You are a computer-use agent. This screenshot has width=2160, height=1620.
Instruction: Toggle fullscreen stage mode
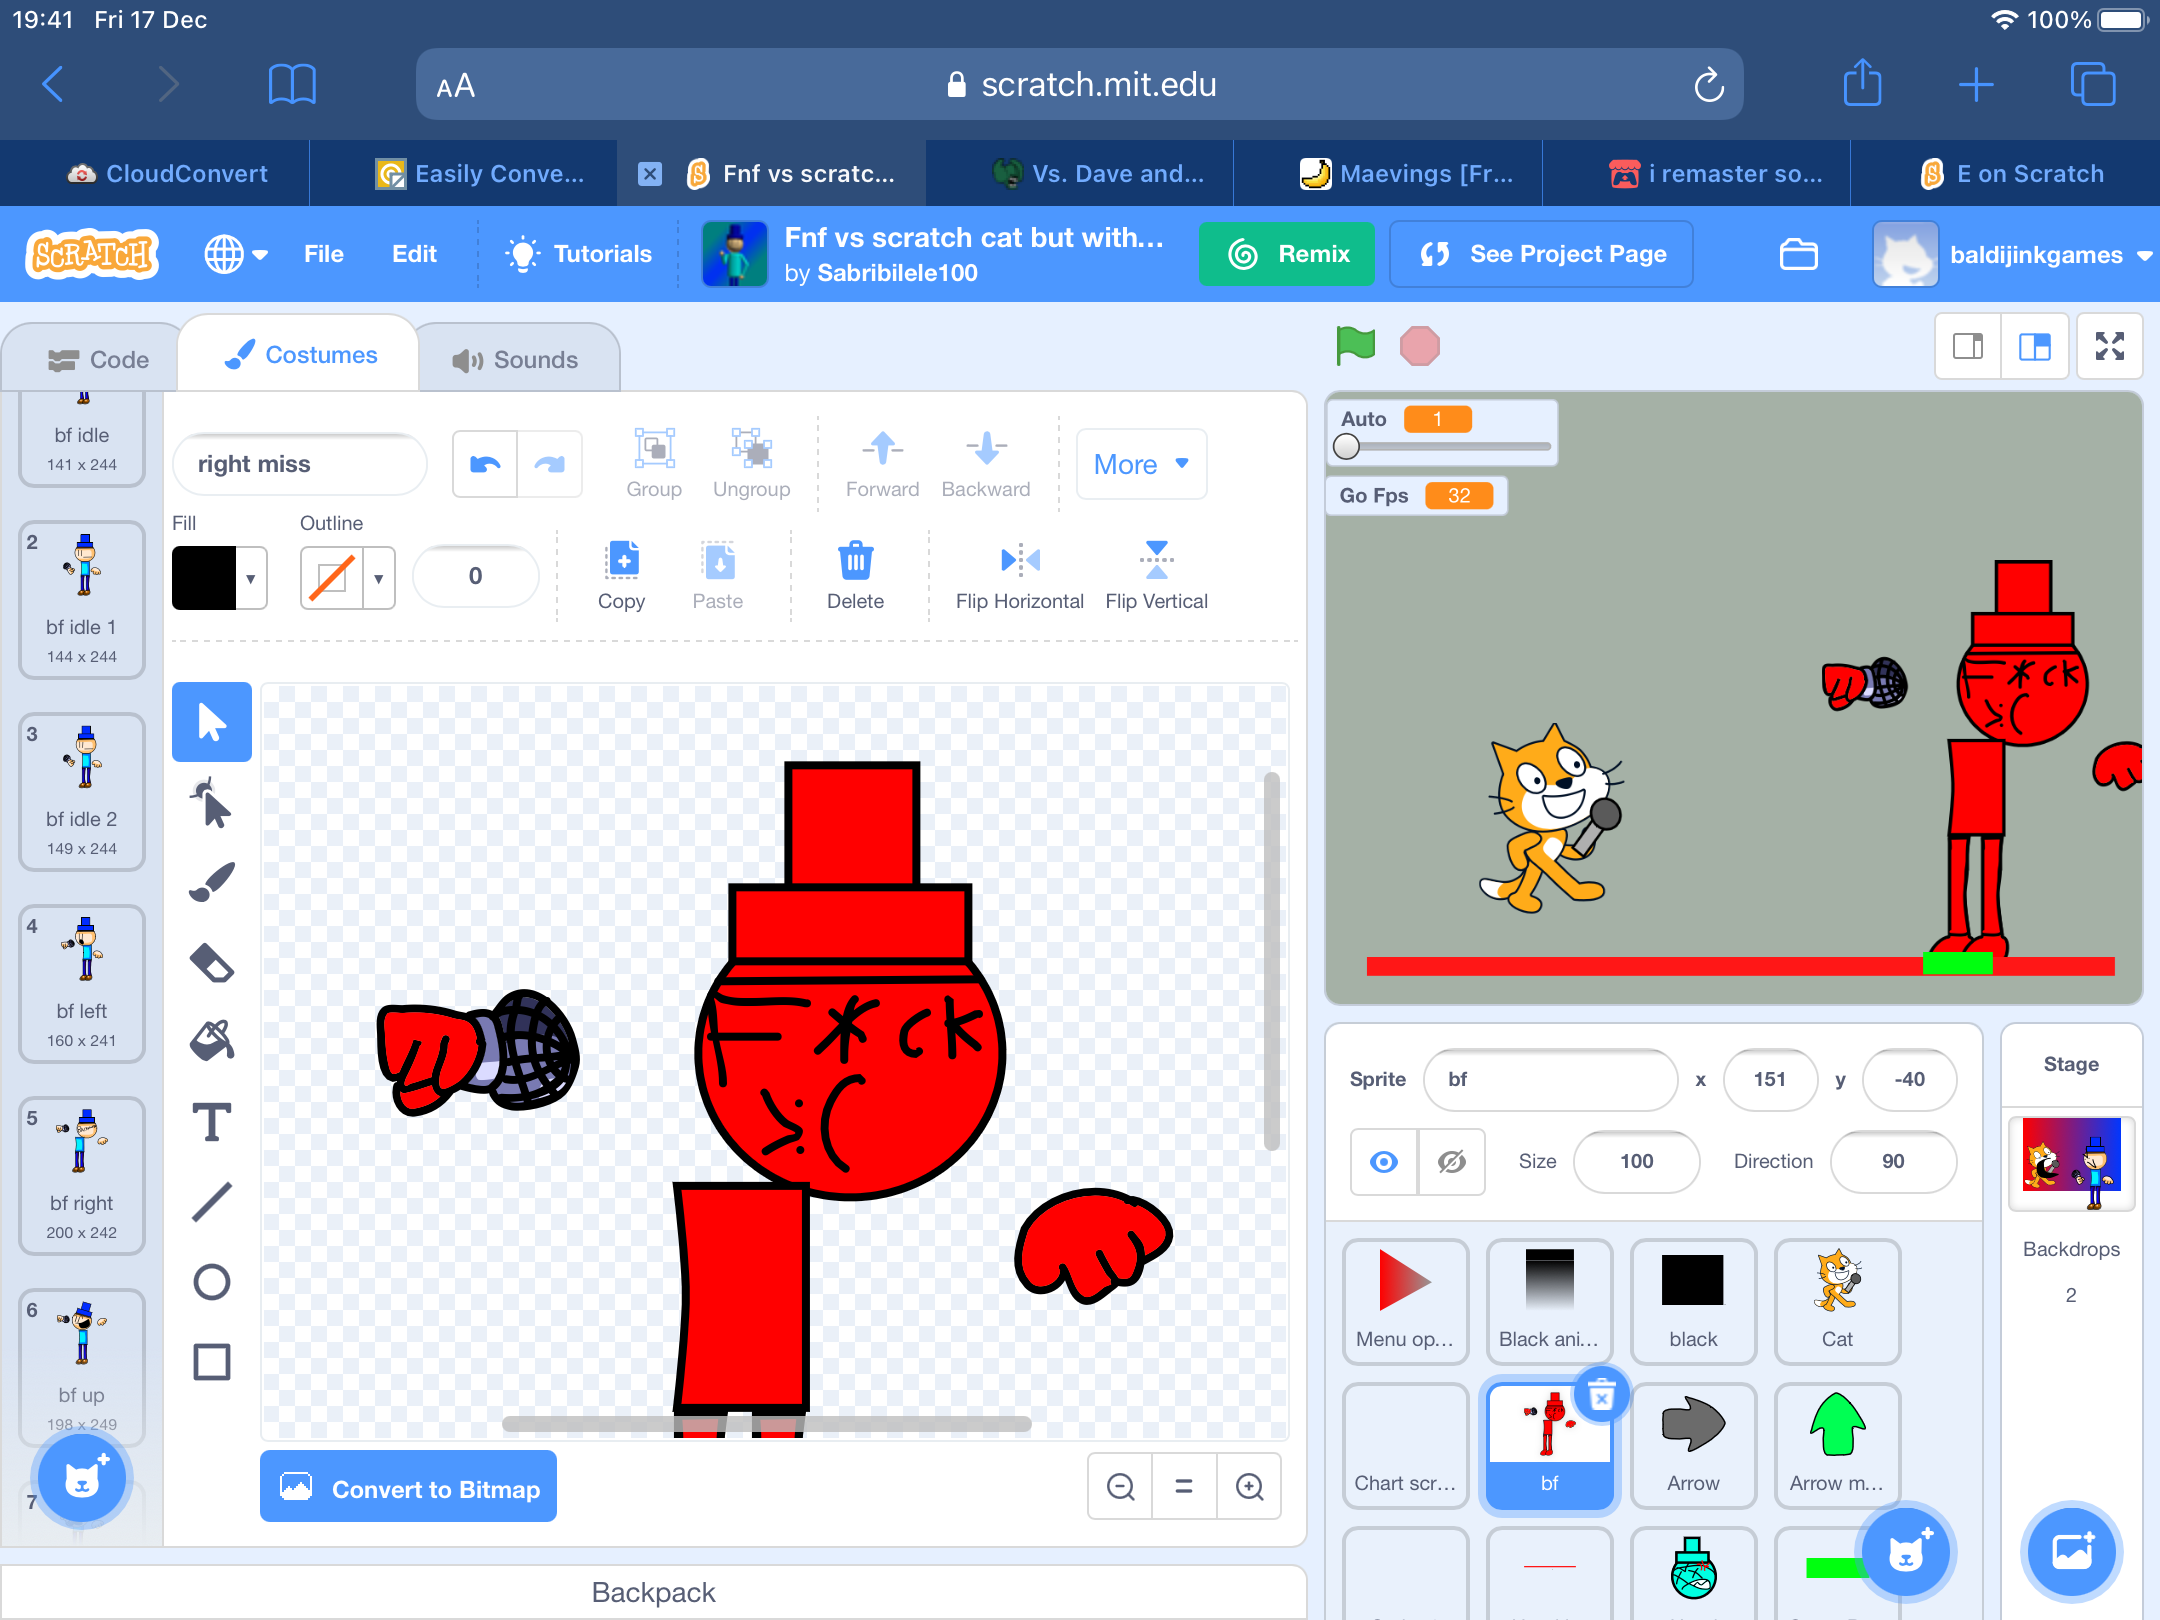2110,346
